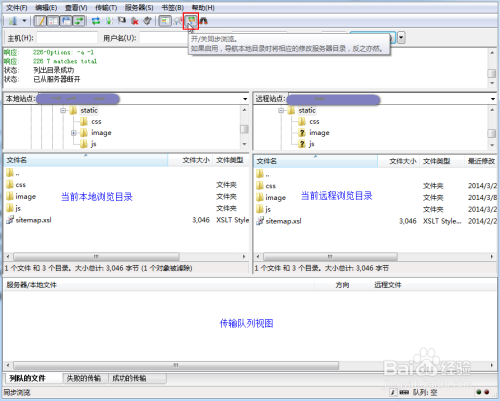
Task: Sort local list by 文件名 column header
Action: pyautogui.click(x=86, y=160)
